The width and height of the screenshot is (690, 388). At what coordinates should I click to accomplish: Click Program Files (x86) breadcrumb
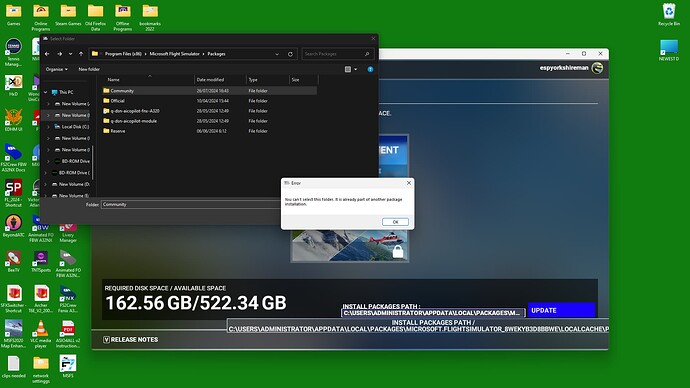coord(123,54)
